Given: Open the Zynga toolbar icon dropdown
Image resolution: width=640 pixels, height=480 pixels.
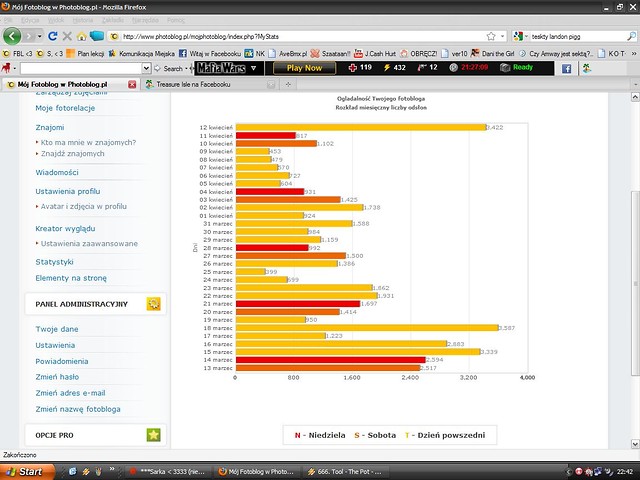Looking at the screenshot, I should coord(15,68).
